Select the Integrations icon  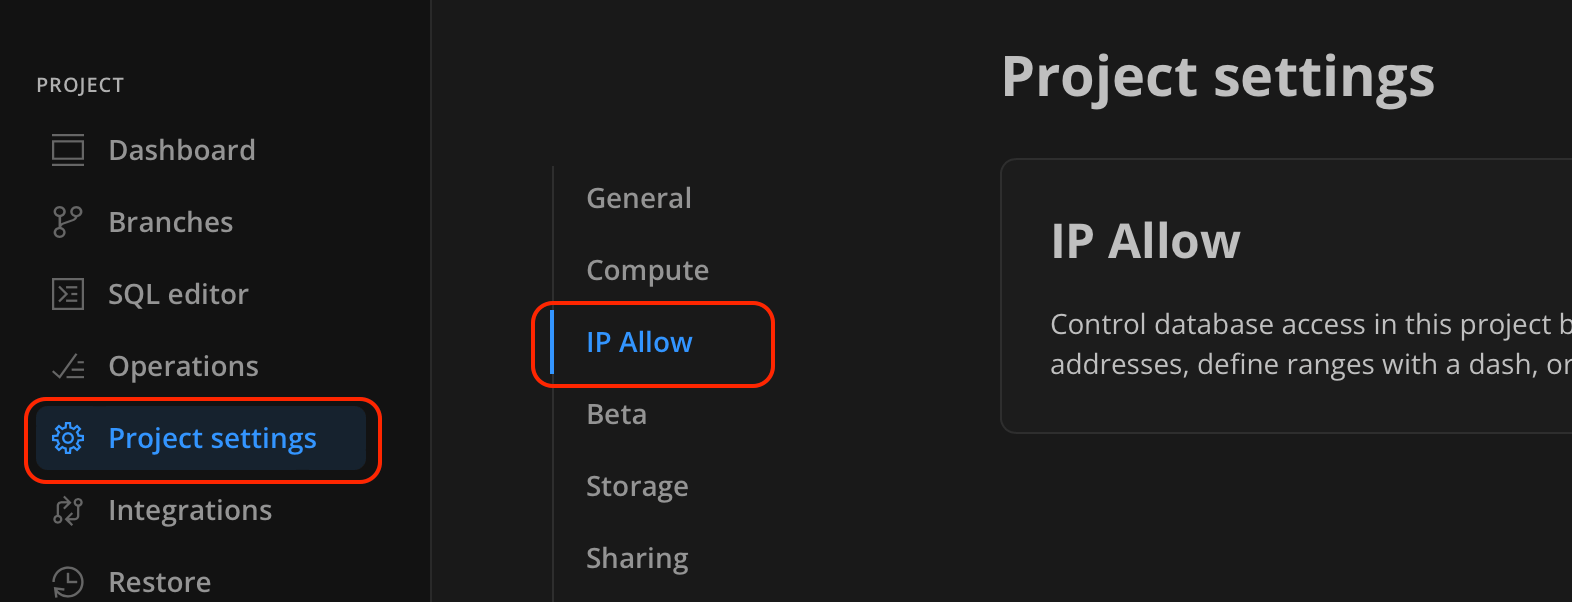[67, 510]
